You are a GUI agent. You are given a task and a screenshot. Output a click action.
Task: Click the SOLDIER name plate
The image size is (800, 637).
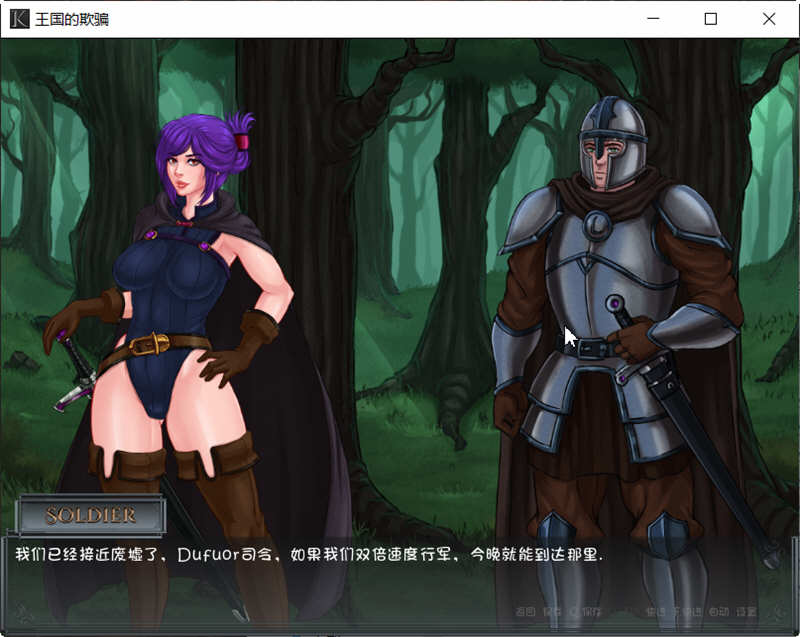(92, 514)
